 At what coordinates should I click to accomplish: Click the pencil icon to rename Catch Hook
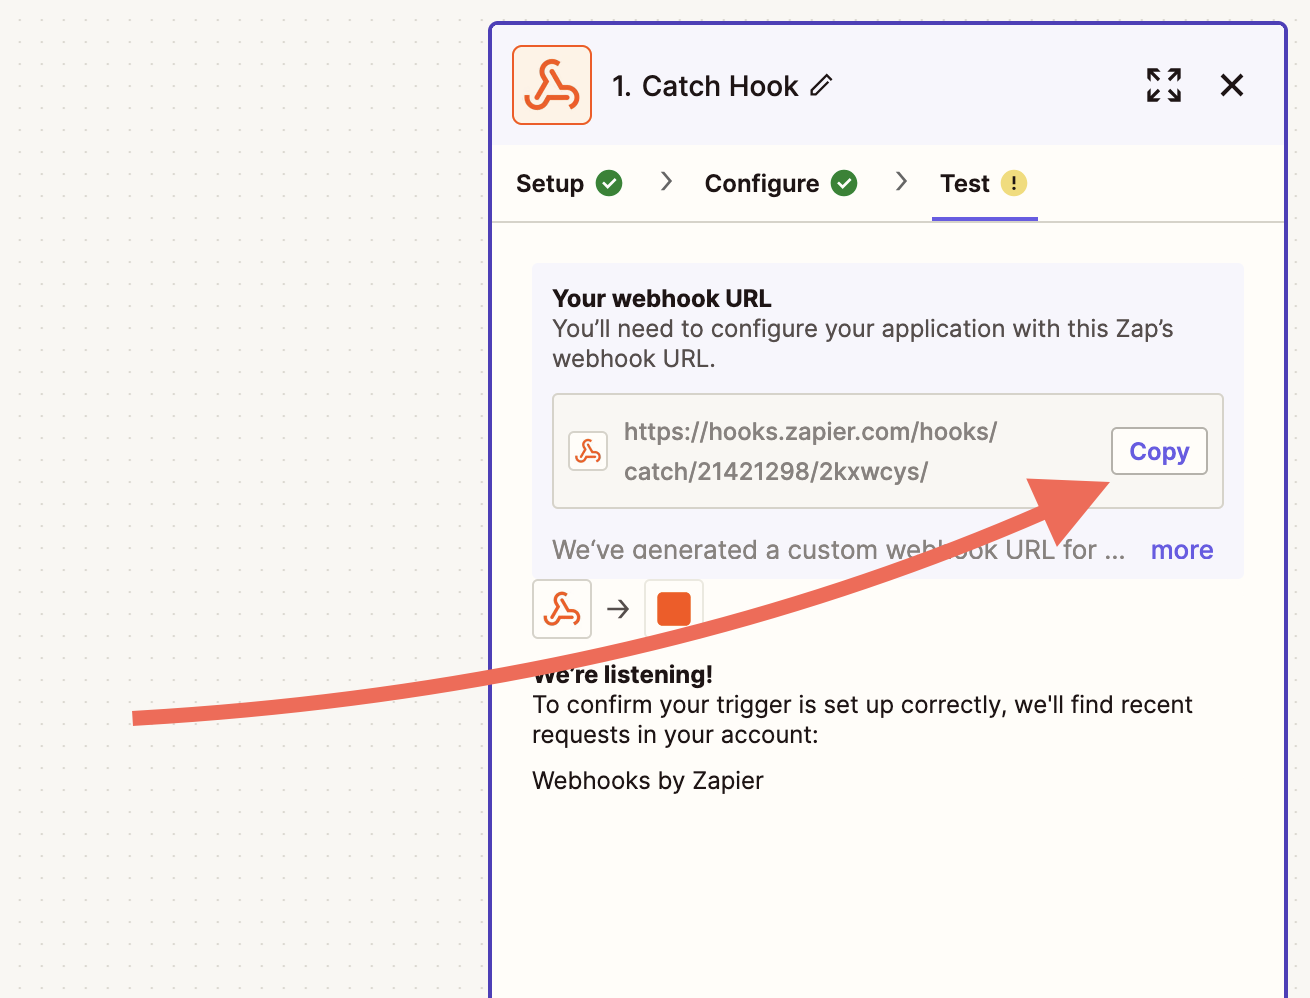click(x=821, y=86)
